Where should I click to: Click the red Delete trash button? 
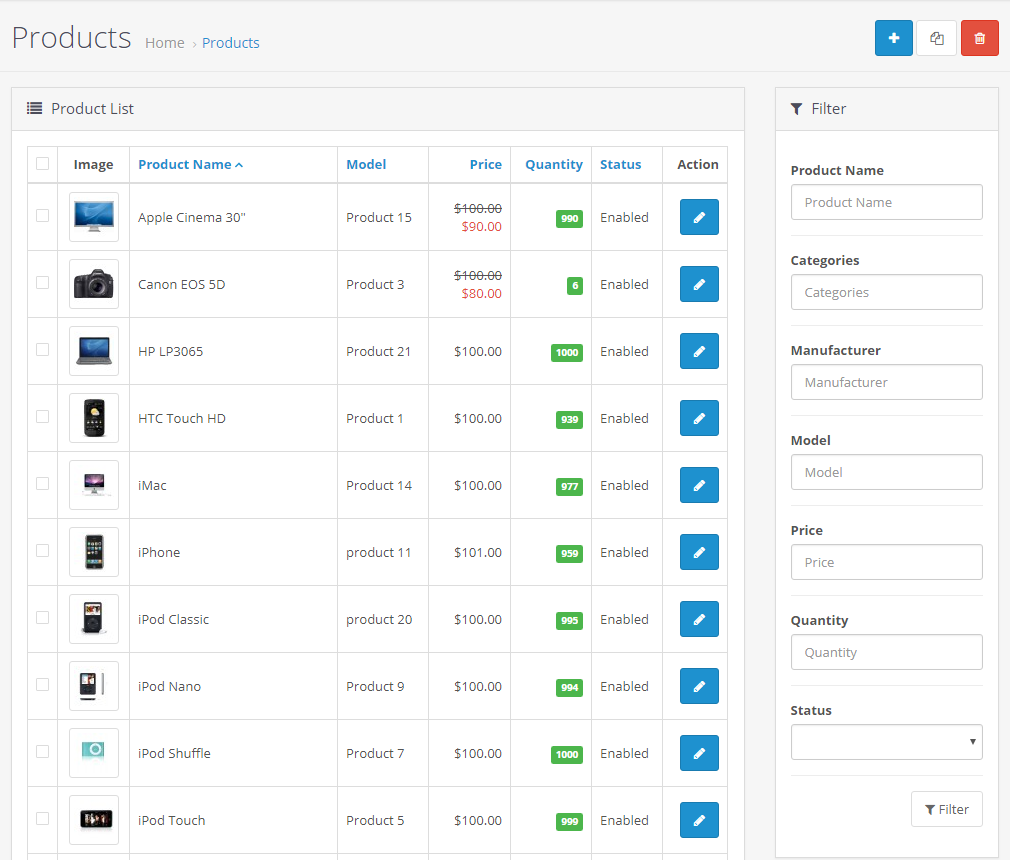pos(980,38)
